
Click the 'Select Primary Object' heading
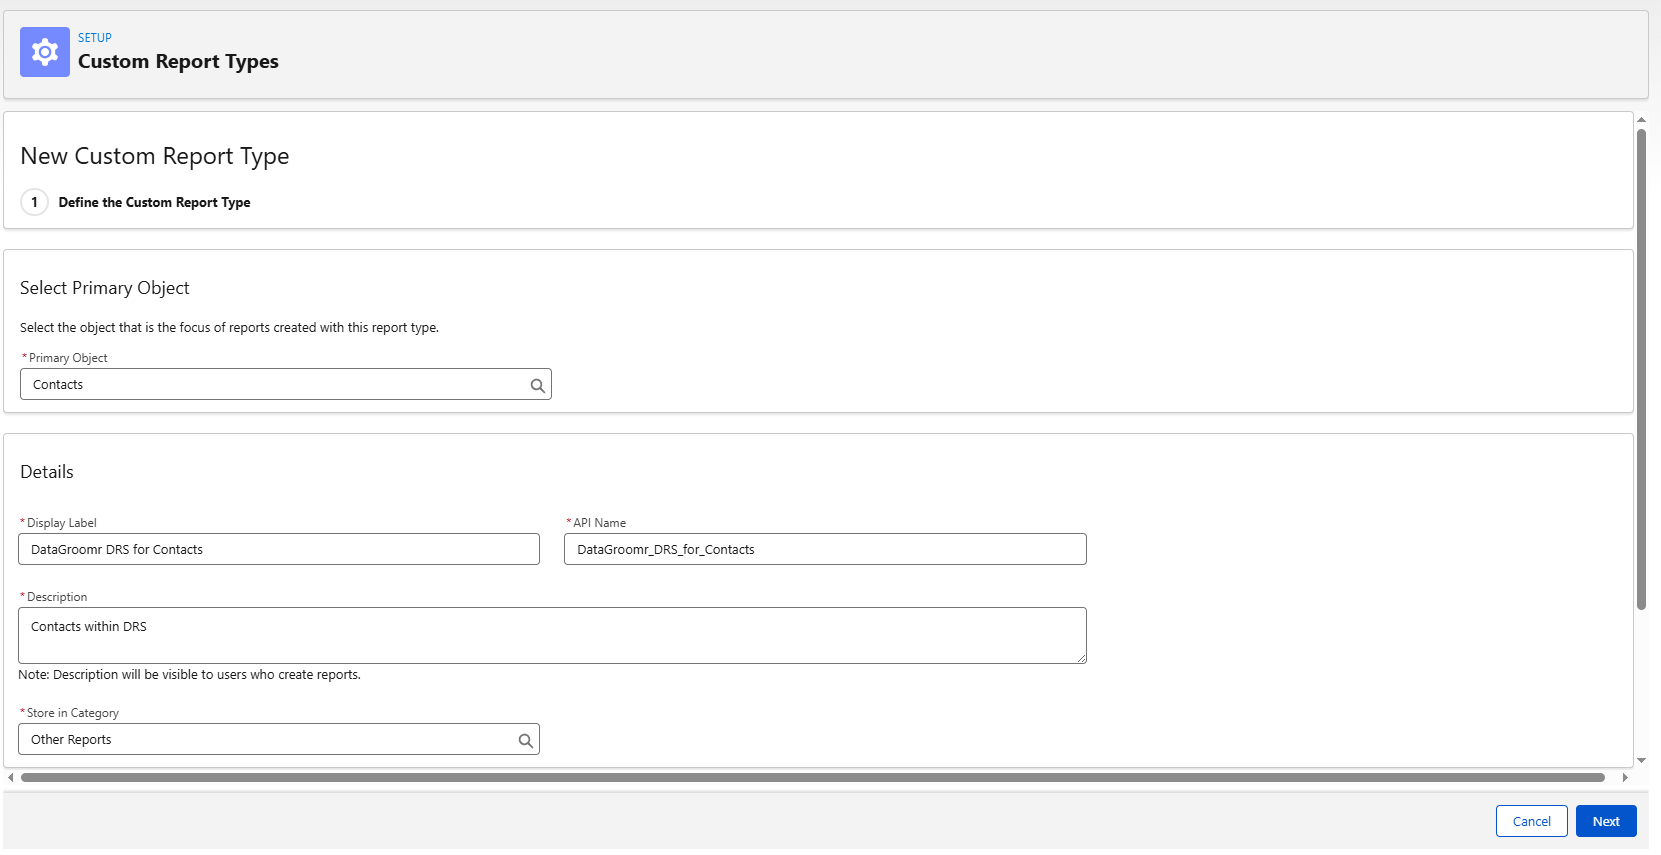pyautogui.click(x=105, y=288)
